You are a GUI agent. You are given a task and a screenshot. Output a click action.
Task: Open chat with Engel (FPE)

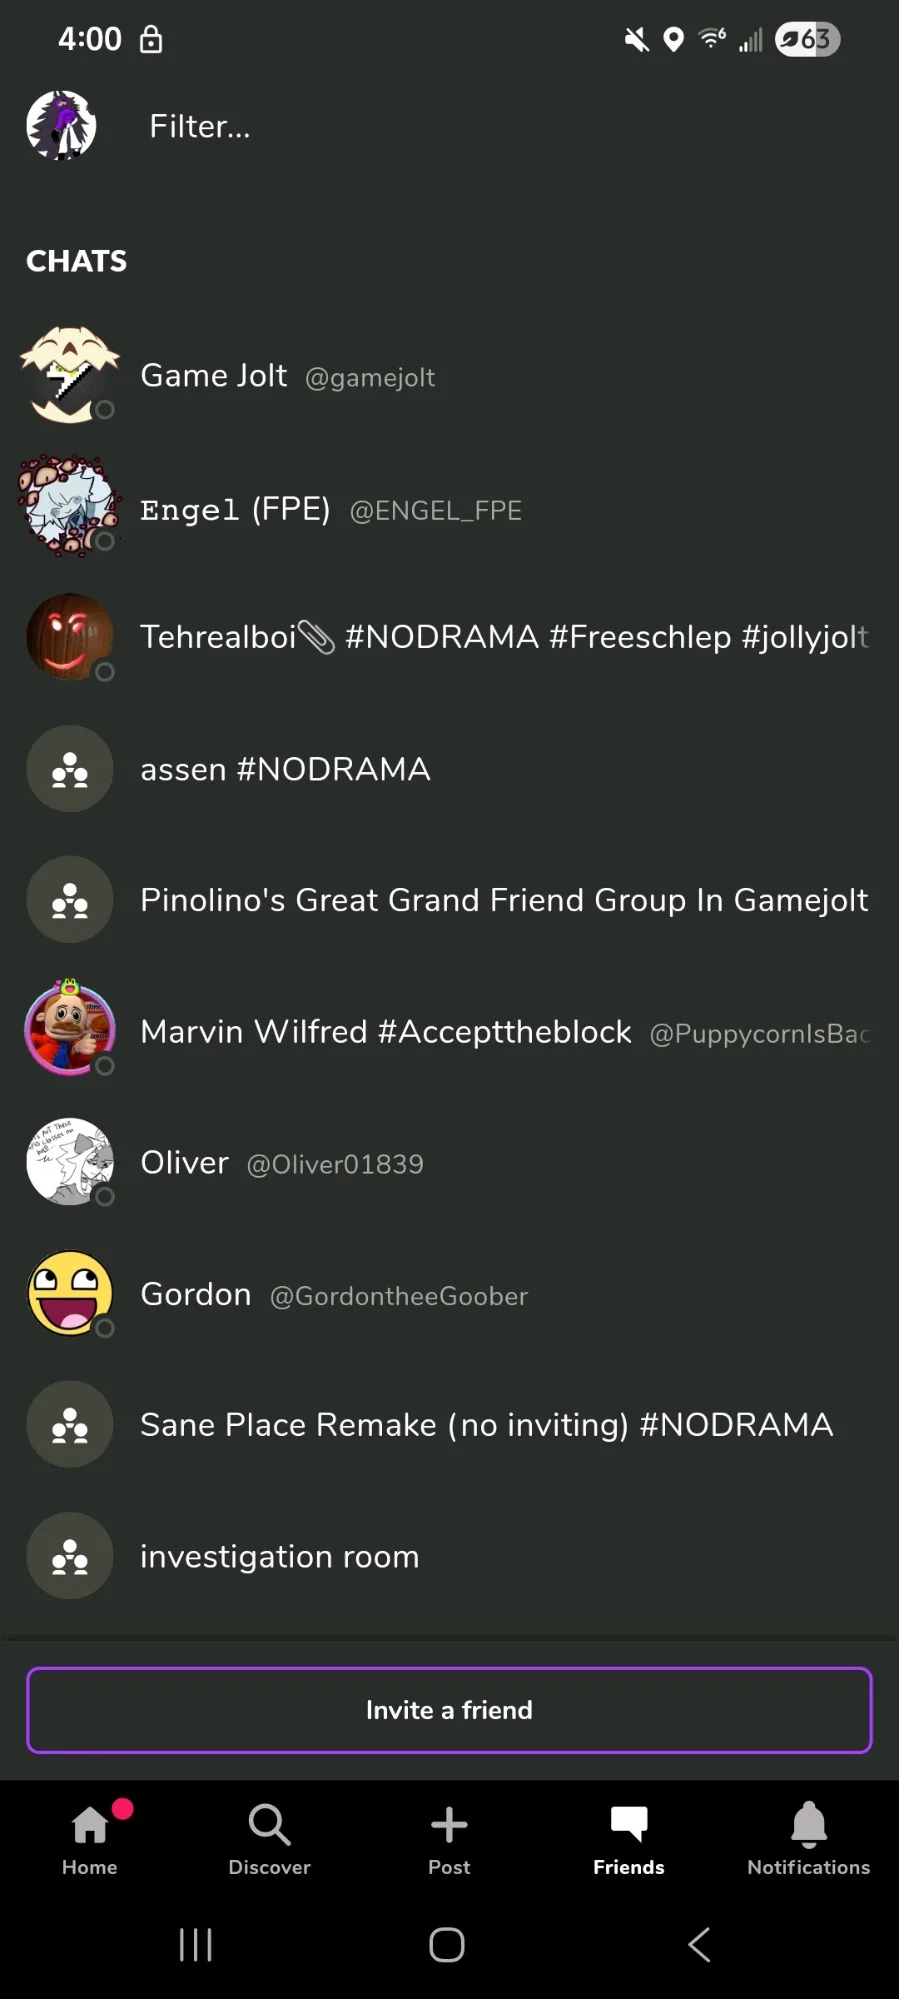(x=330, y=510)
